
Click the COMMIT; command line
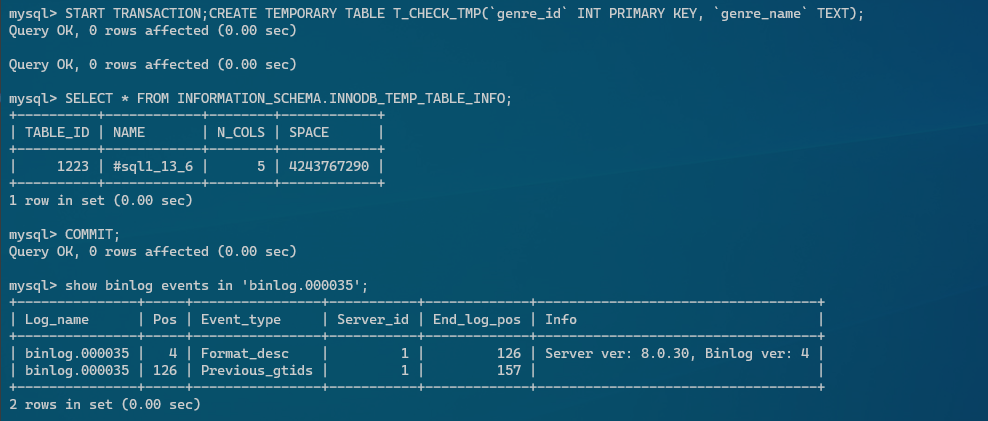(x=92, y=234)
